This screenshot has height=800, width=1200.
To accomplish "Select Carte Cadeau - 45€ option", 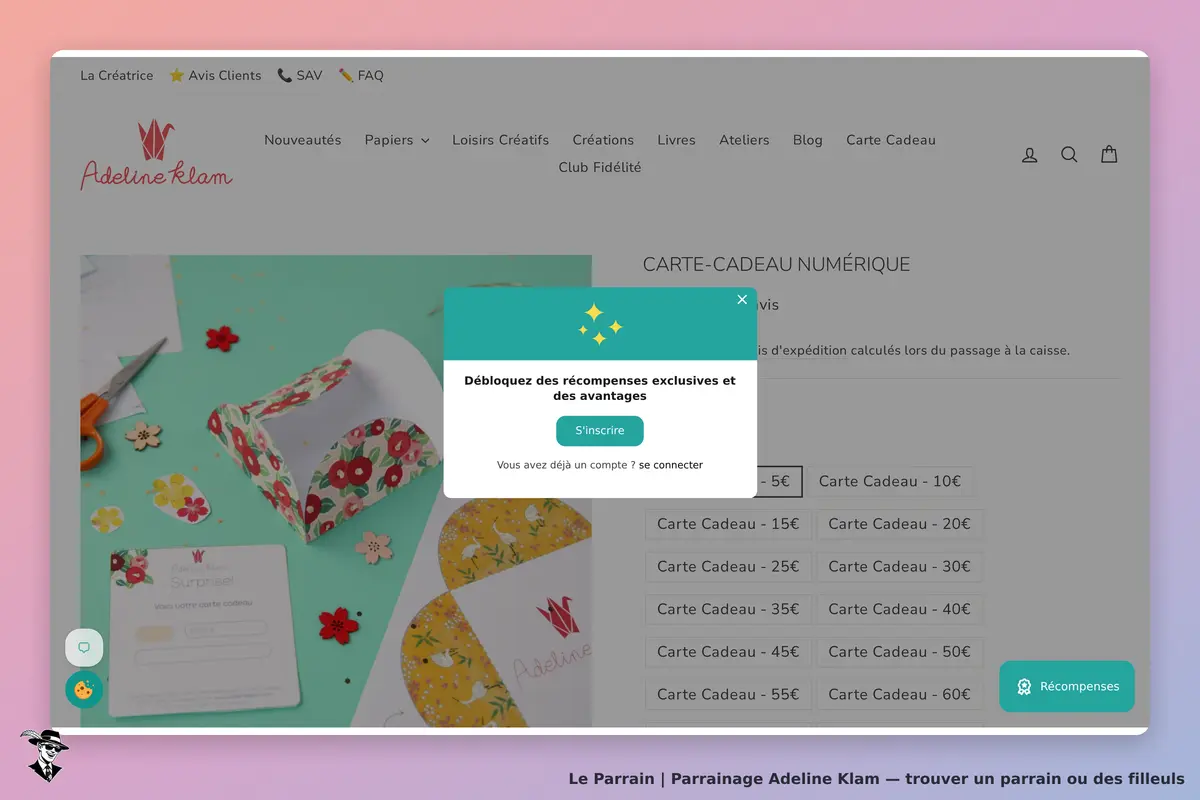I will (728, 652).
